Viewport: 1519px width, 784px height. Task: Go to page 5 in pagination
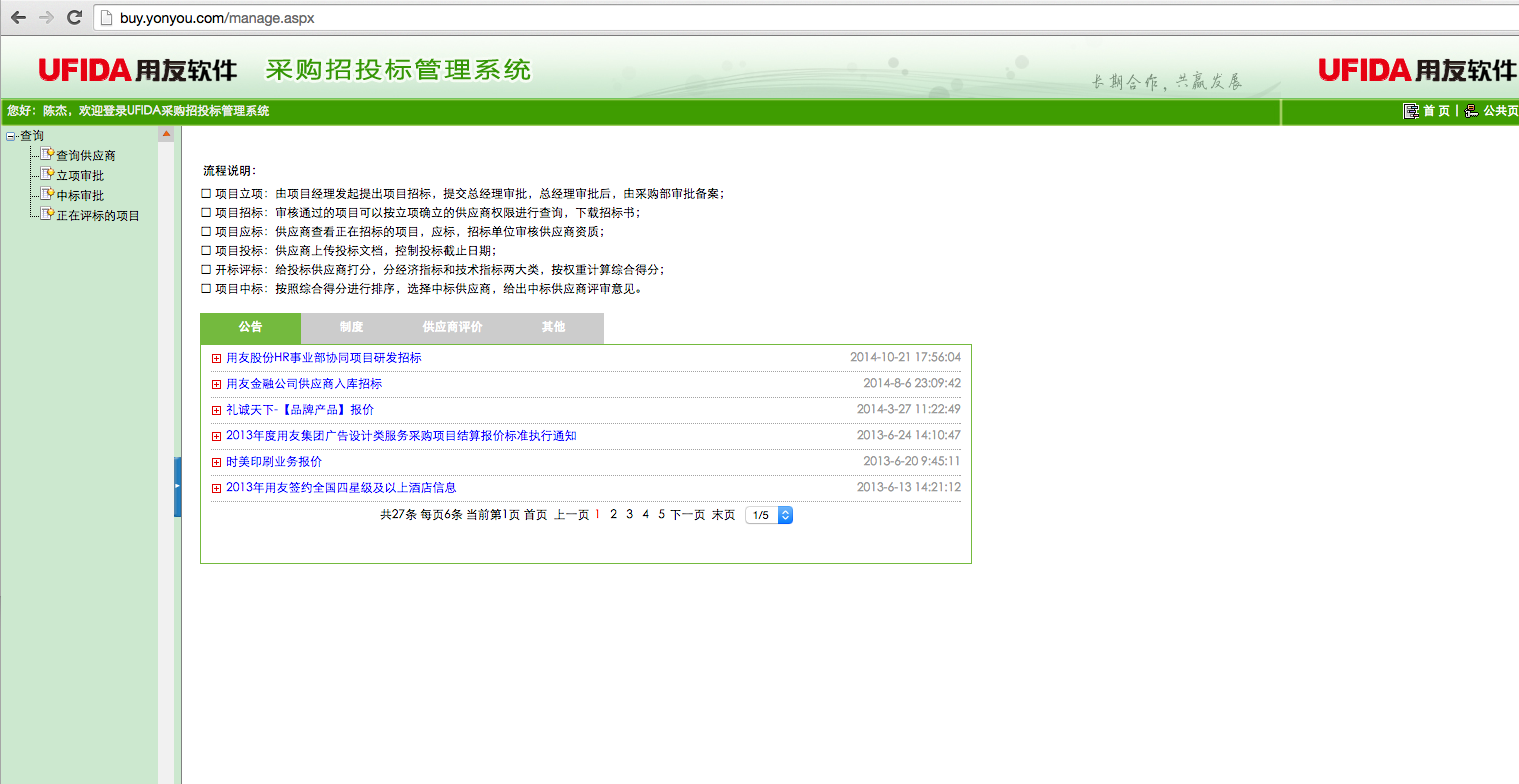click(x=661, y=515)
